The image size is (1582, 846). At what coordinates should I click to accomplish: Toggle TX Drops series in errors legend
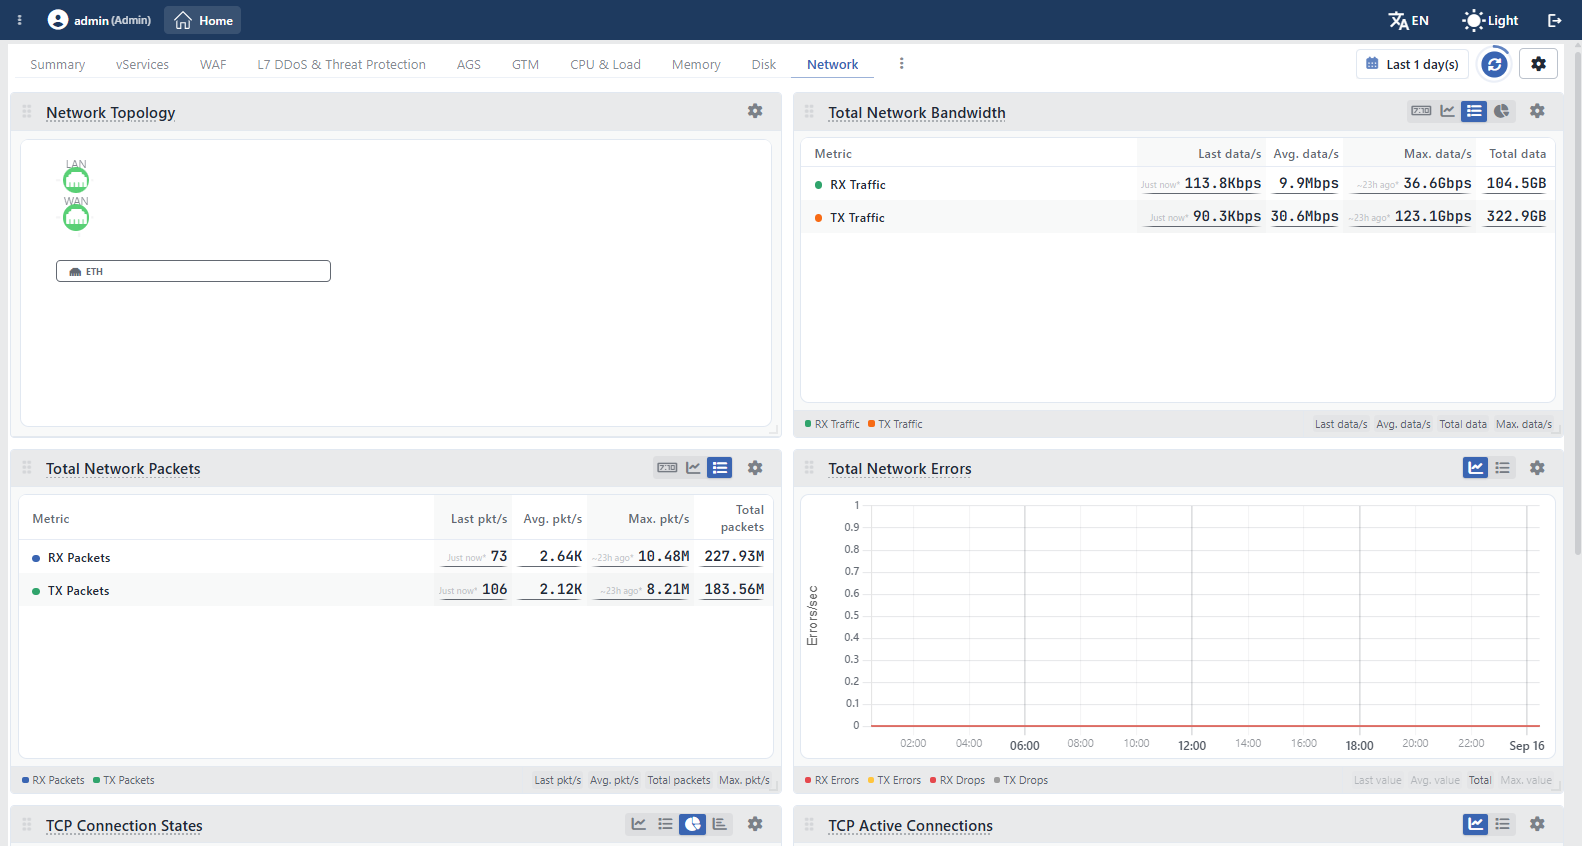[x=1021, y=780]
